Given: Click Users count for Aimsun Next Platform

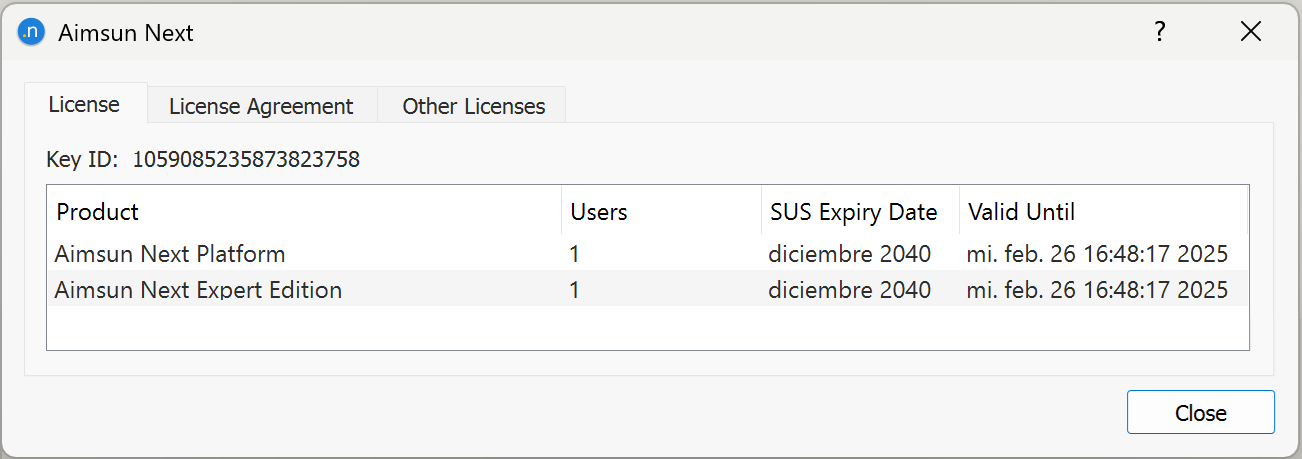Looking at the screenshot, I should [x=575, y=254].
